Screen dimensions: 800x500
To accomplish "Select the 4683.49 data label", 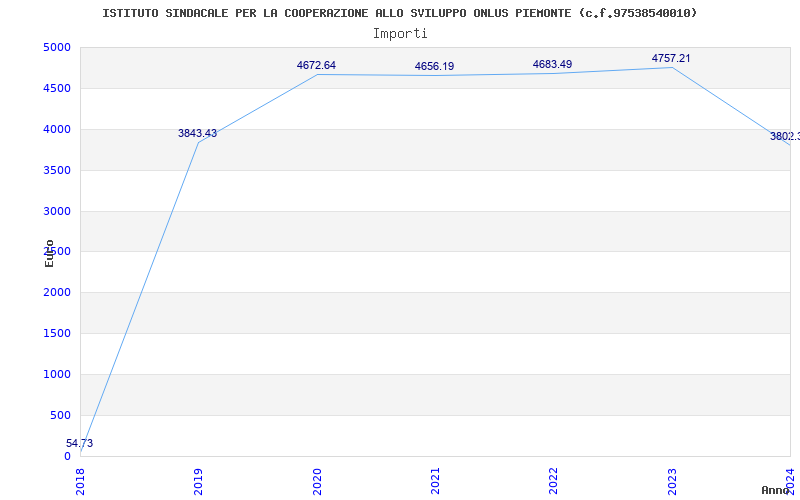I will click(x=553, y=64).
